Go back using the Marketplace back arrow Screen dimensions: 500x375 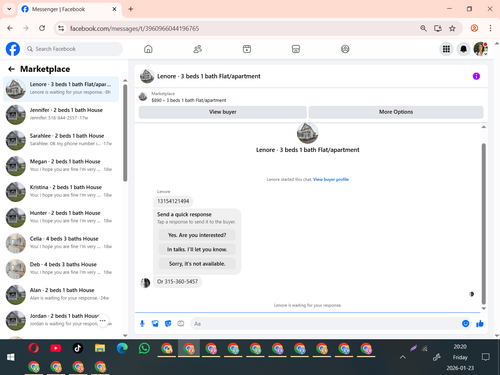11,69
